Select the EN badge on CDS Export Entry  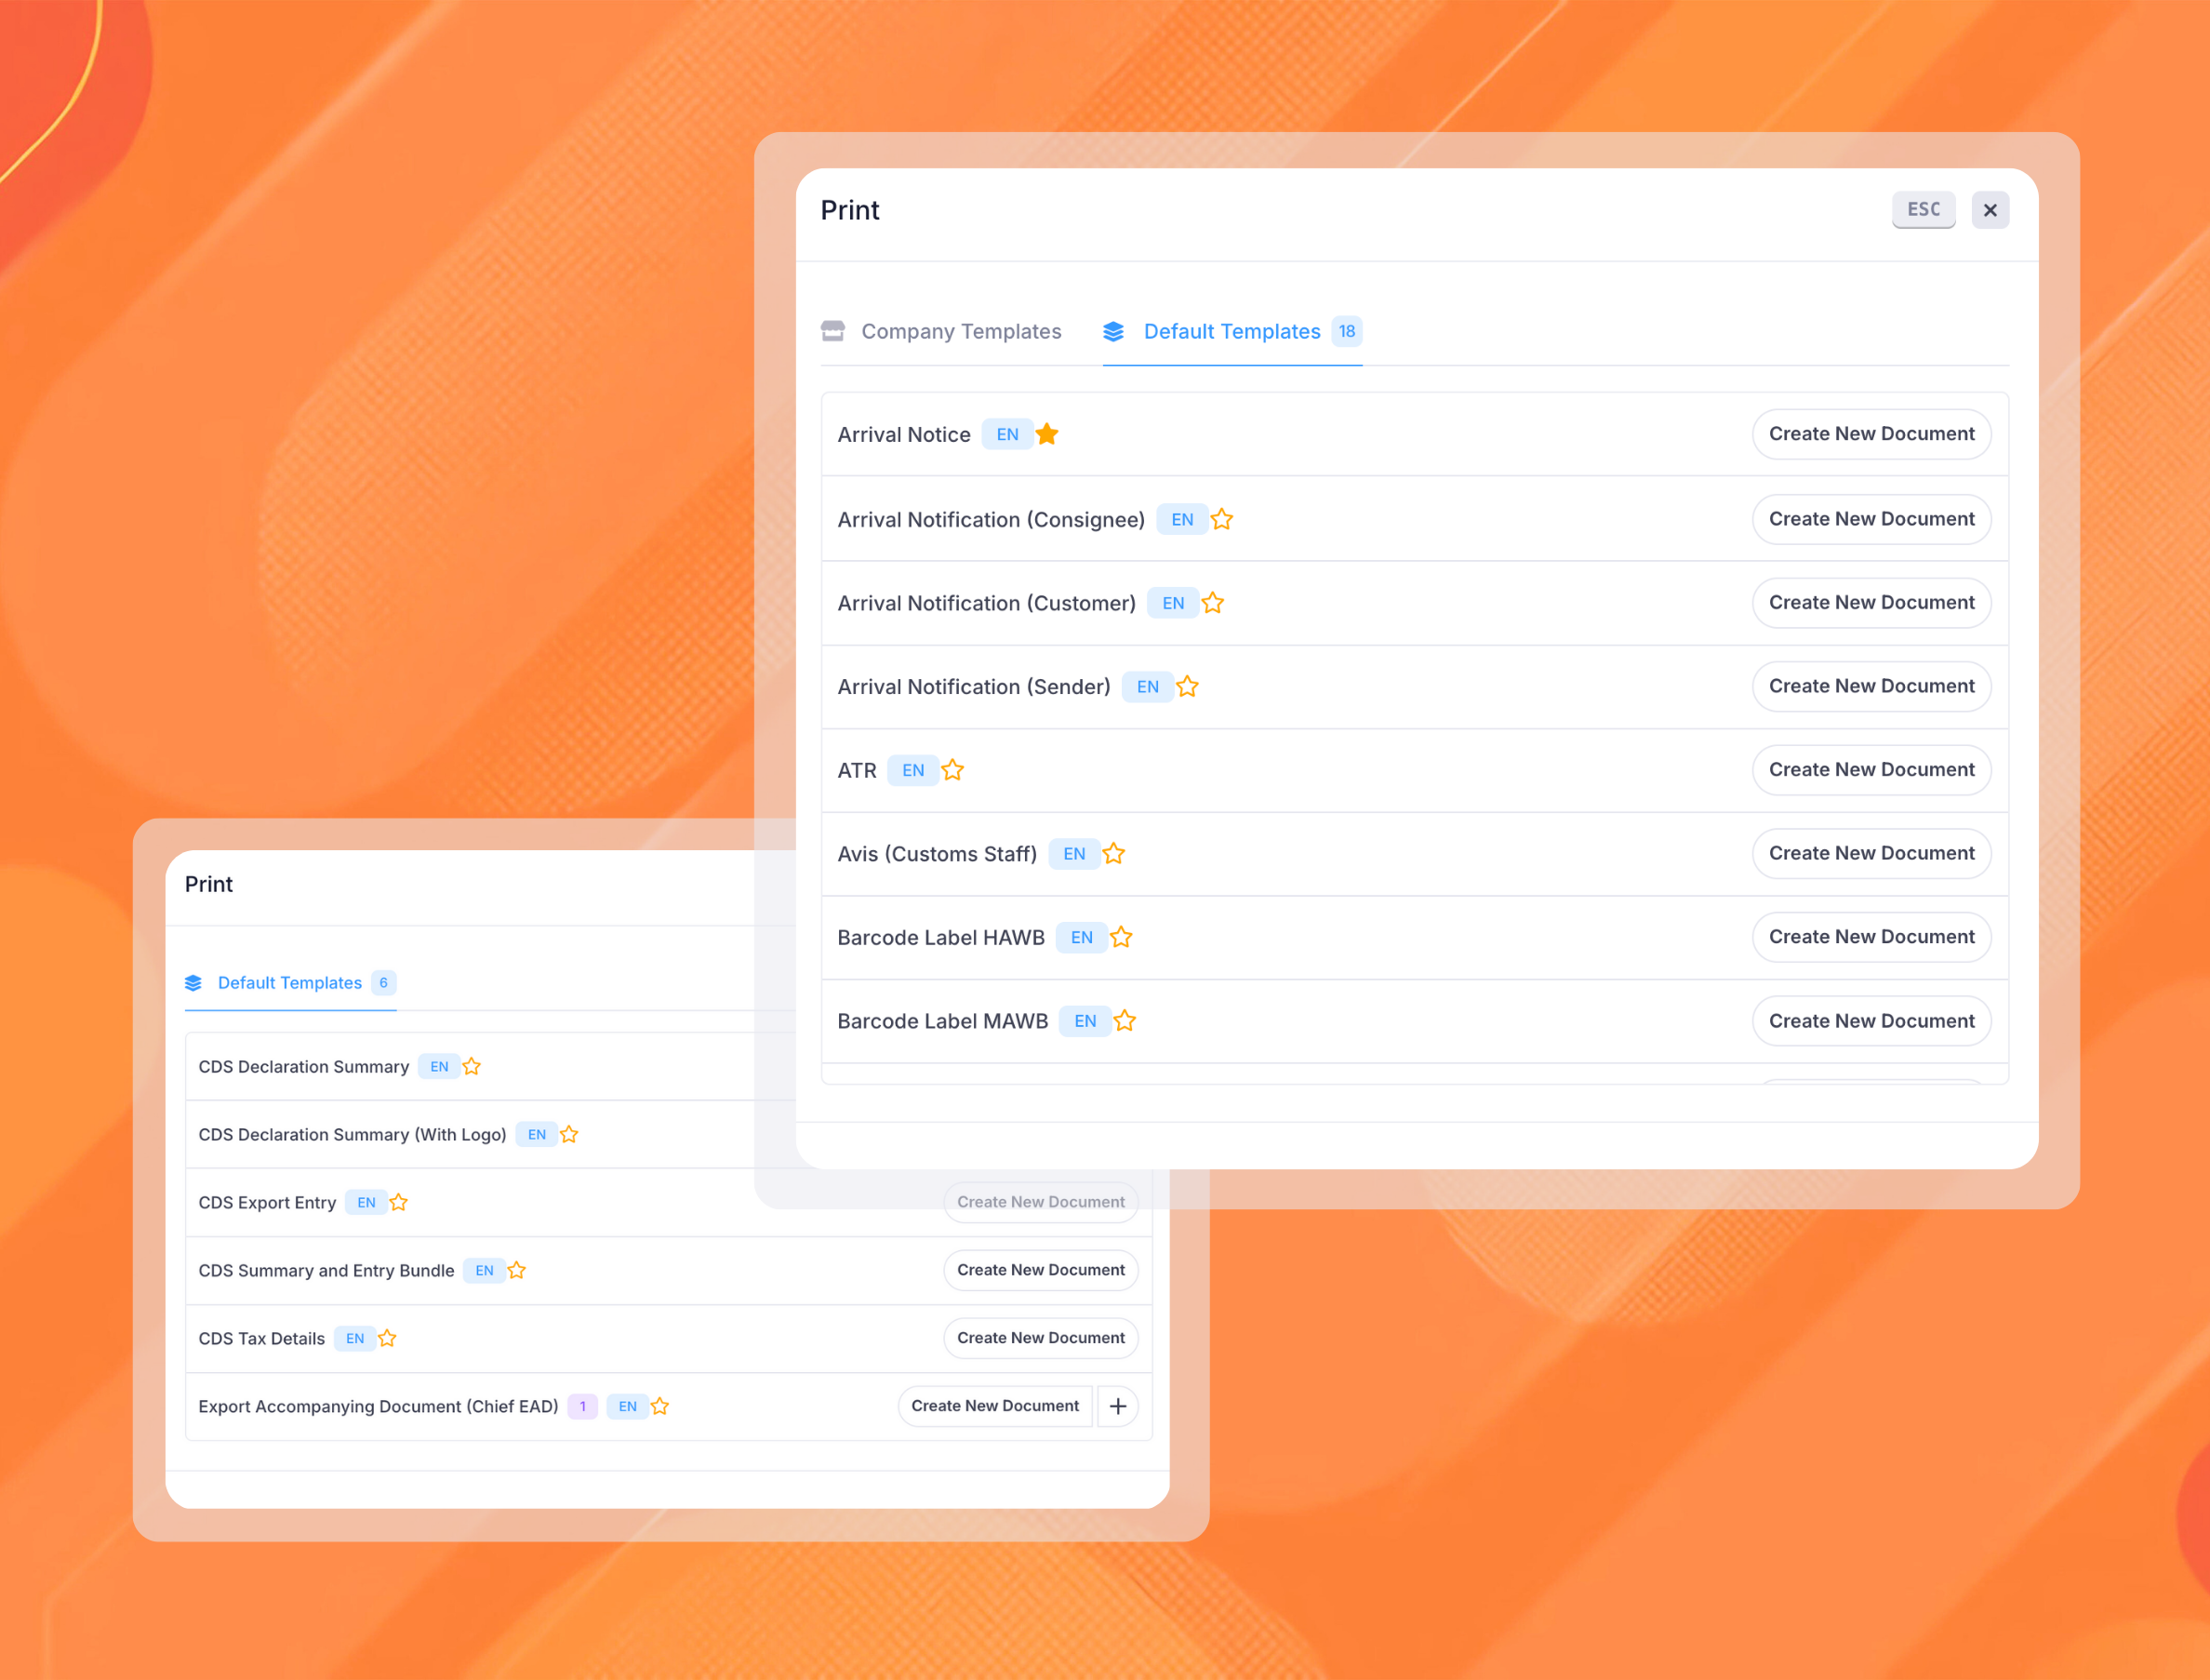(x=366, y=1202)
